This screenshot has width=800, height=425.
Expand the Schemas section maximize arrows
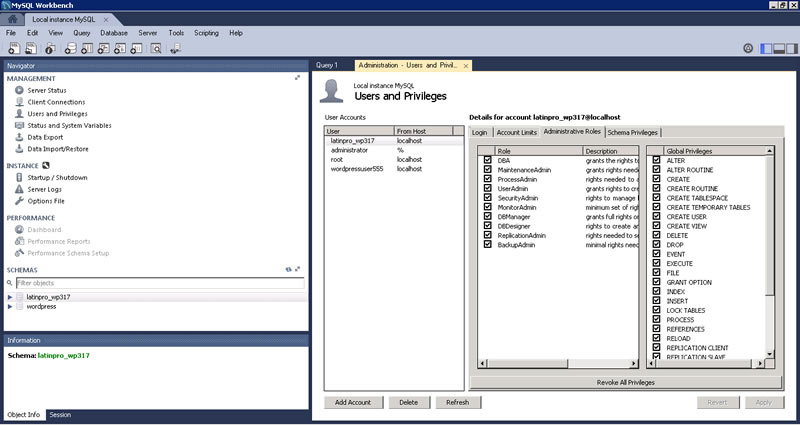pyautogui.click(x=297, y=269)
